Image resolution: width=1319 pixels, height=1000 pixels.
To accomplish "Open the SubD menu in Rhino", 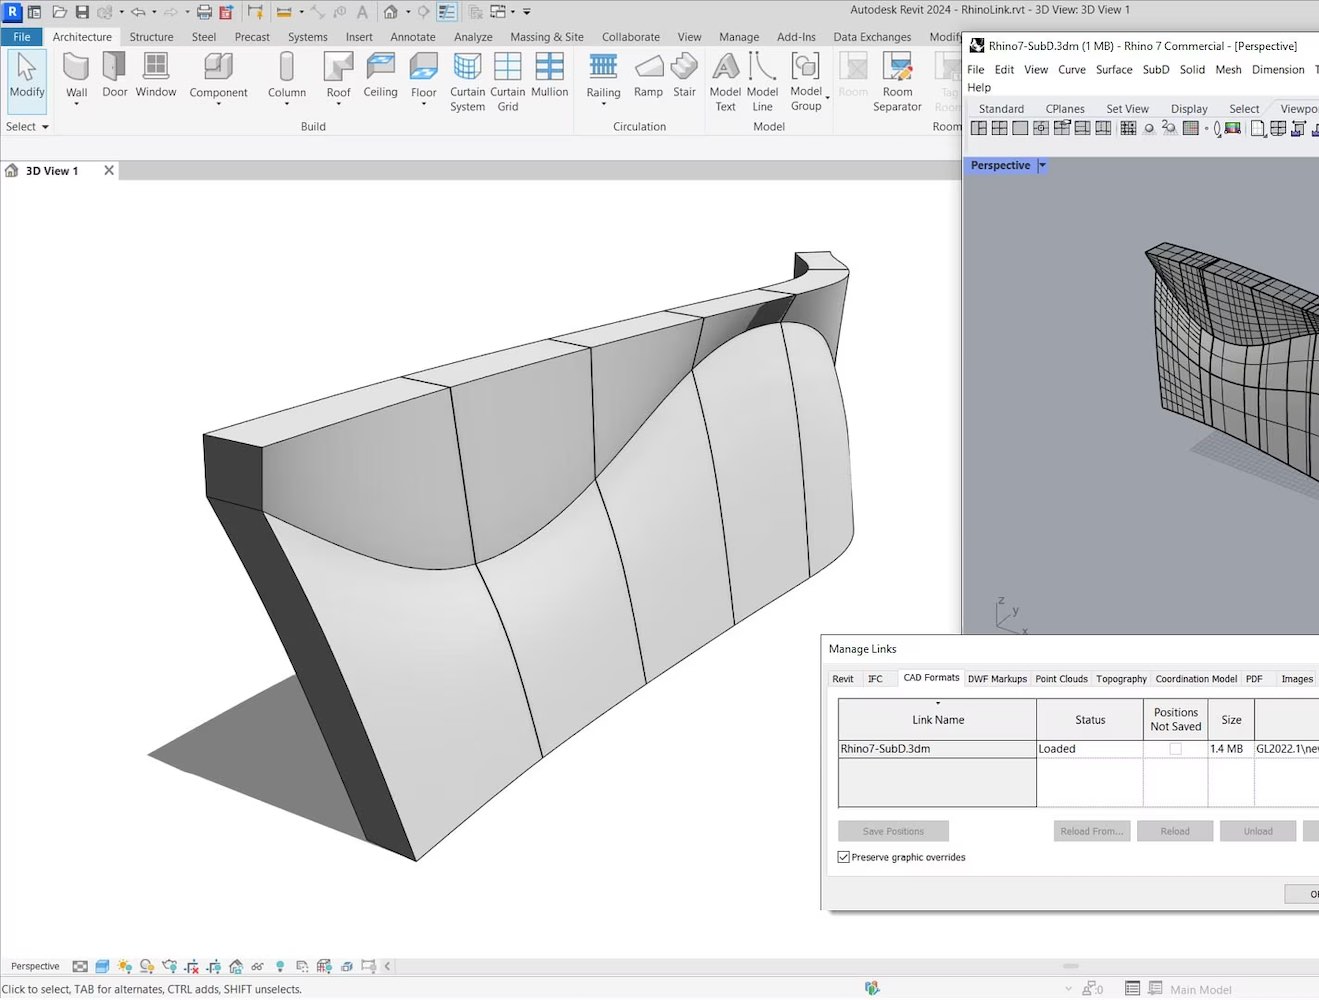I will pos(1156,70).
